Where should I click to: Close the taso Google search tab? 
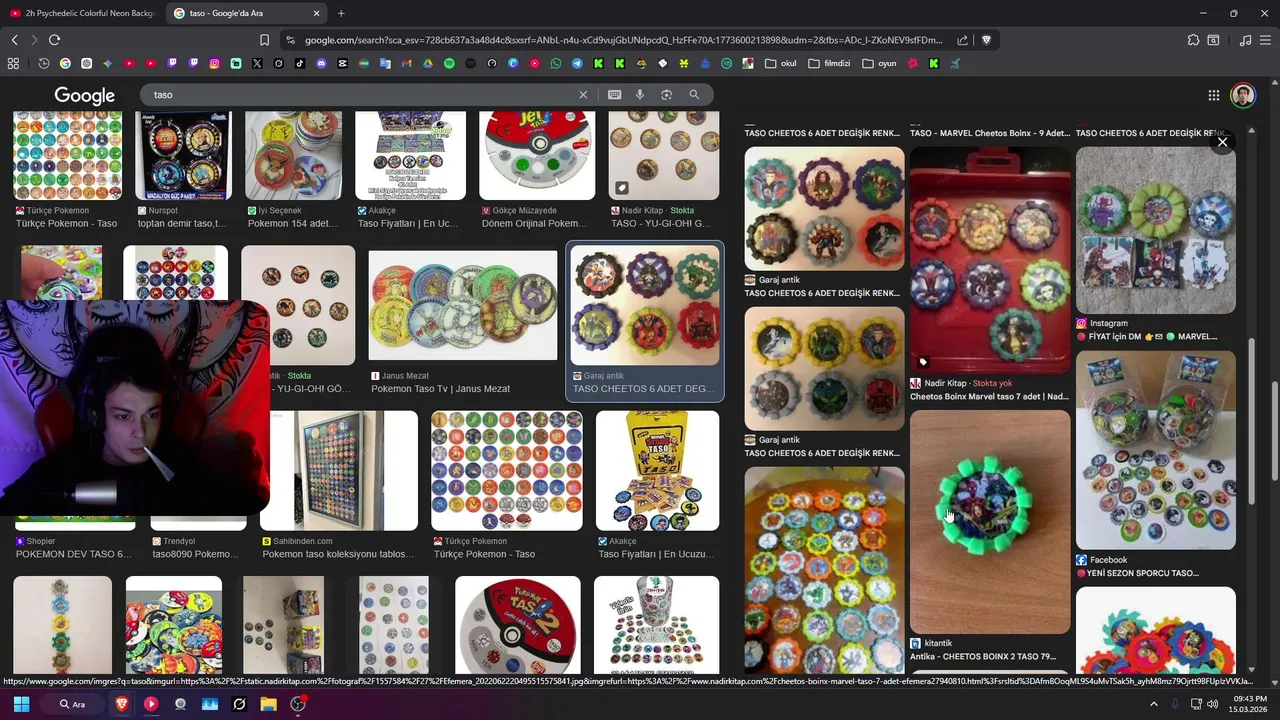point(317,13)
